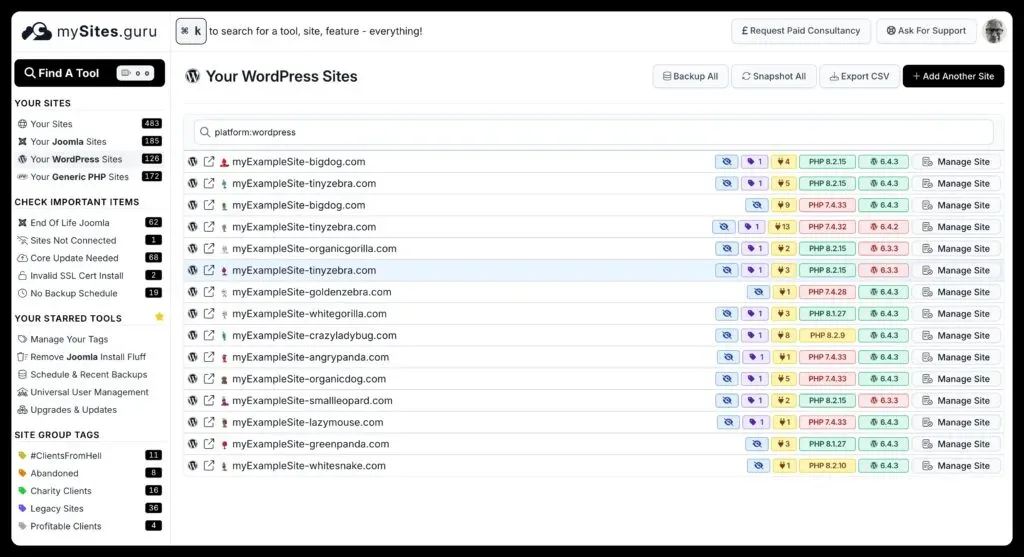Toggle eye visibility badge on organicdog row
This screenshot has width=1024, height=557.
tap(727, 379)
